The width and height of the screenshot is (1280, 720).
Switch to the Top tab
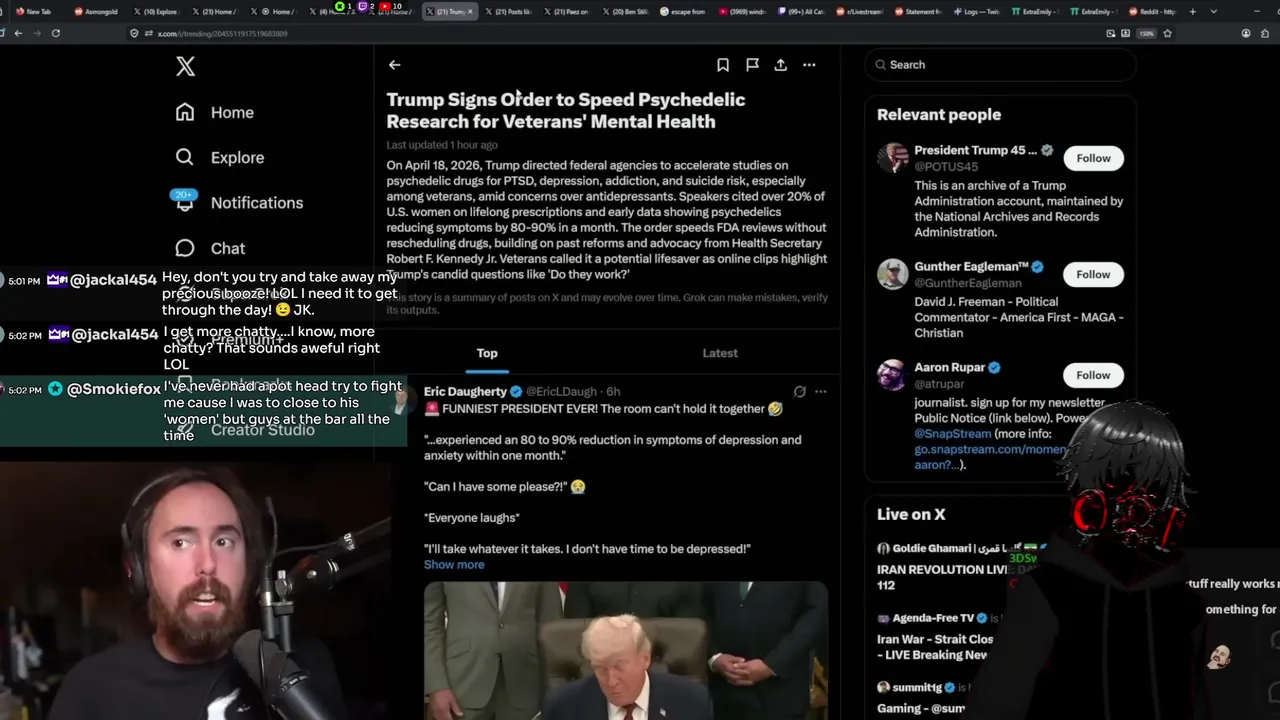pos(487,353)
